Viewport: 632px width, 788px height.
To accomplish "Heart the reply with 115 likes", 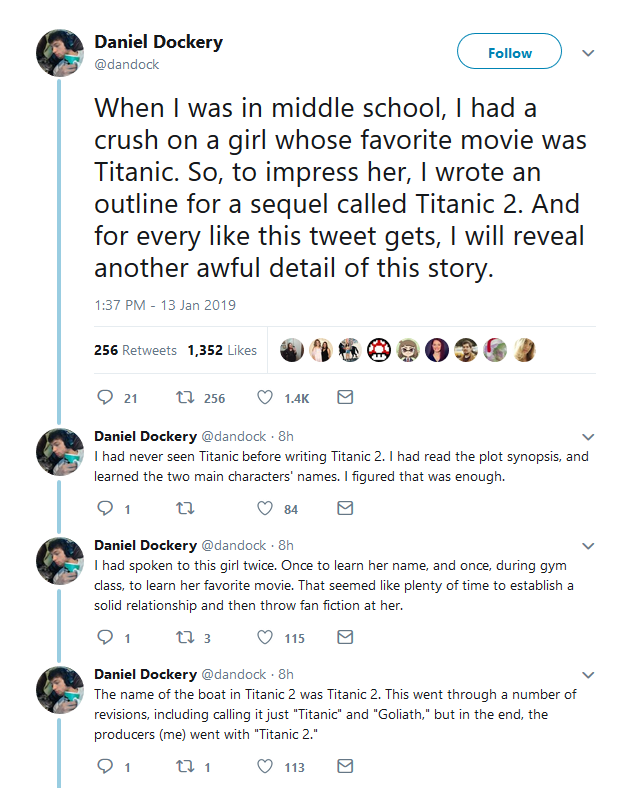I will [265, 637].
